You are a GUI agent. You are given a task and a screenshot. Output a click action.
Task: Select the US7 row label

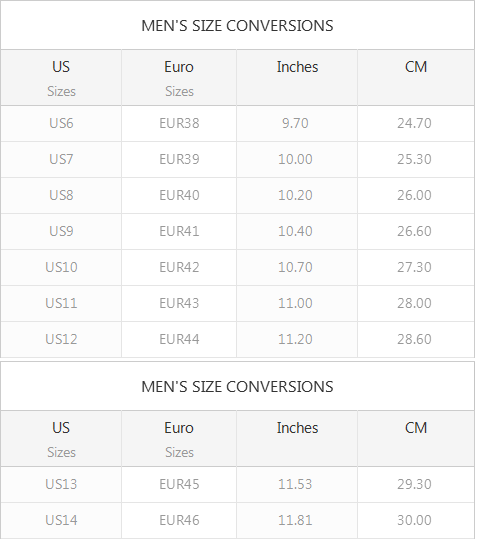tap(61, 159)
